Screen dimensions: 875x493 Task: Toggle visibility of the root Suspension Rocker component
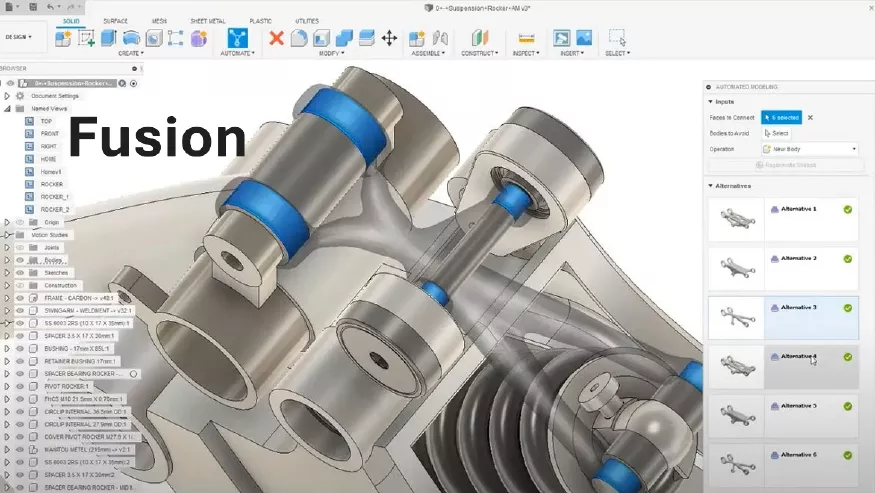coord(10,83)
